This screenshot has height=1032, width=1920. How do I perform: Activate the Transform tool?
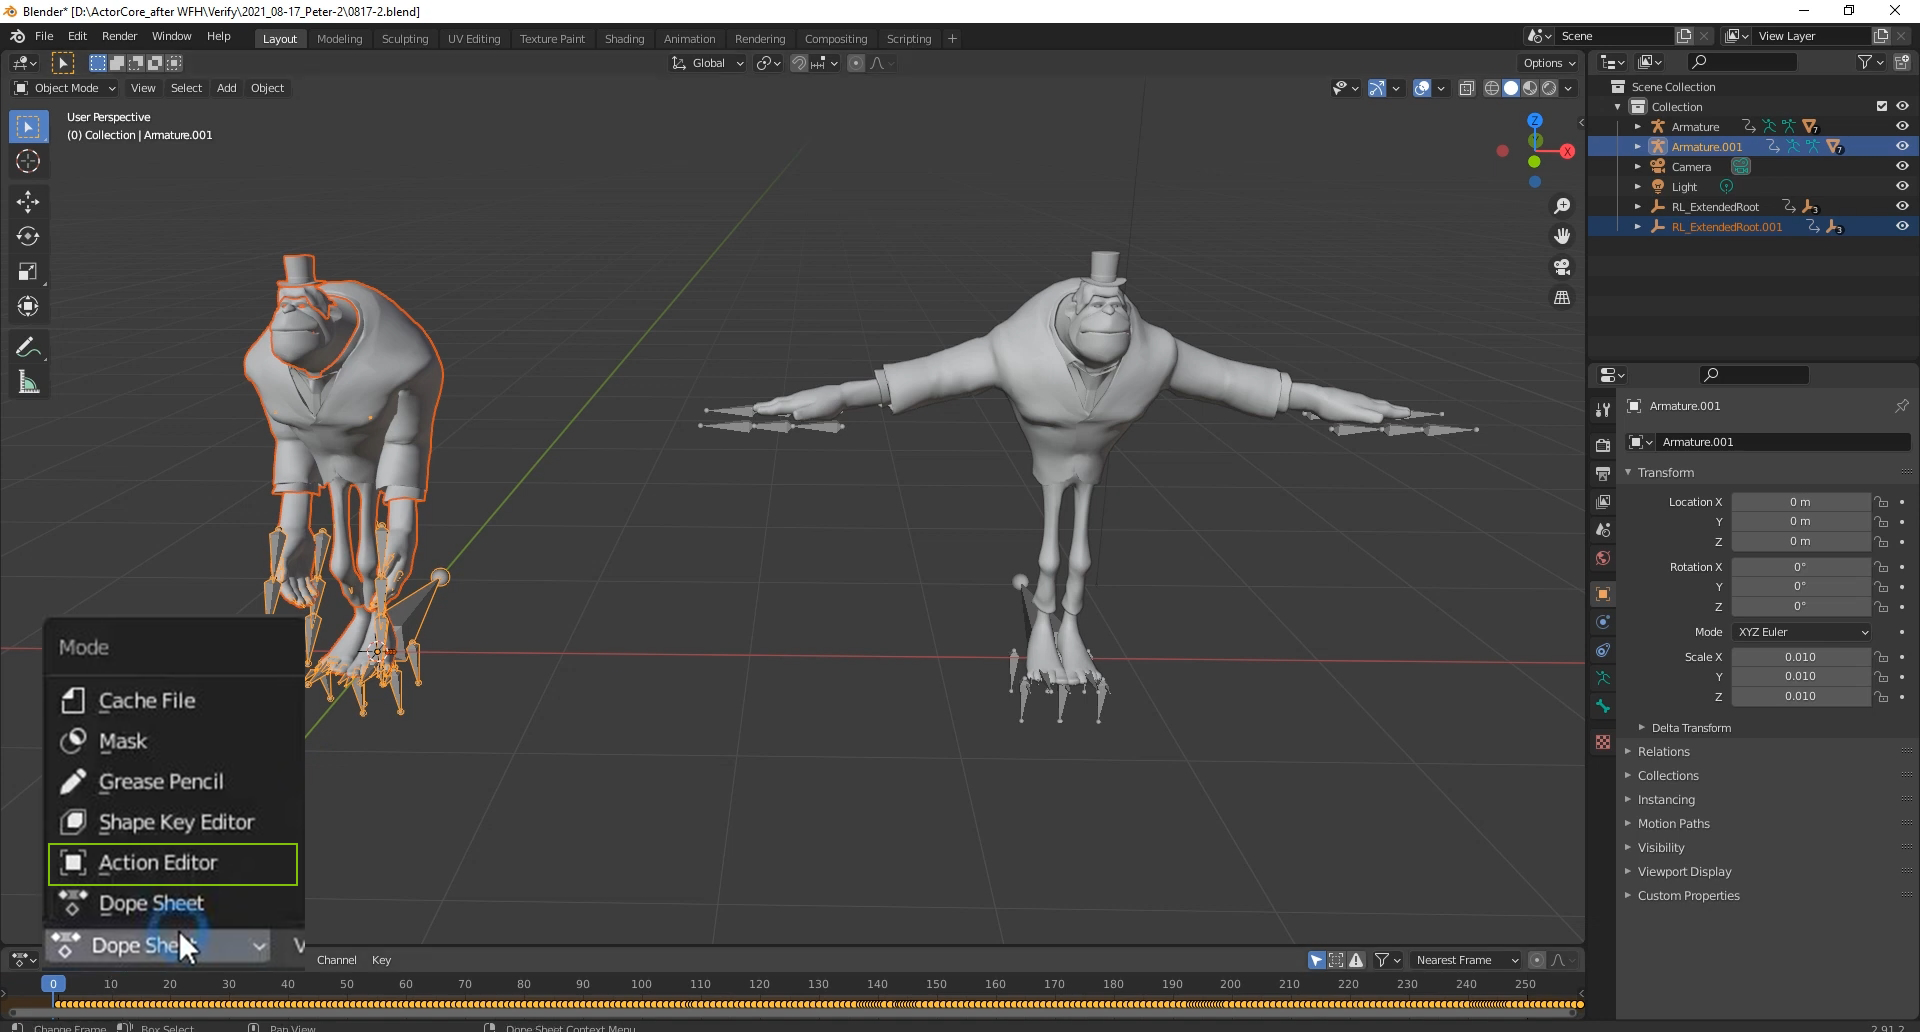(28, 307)
